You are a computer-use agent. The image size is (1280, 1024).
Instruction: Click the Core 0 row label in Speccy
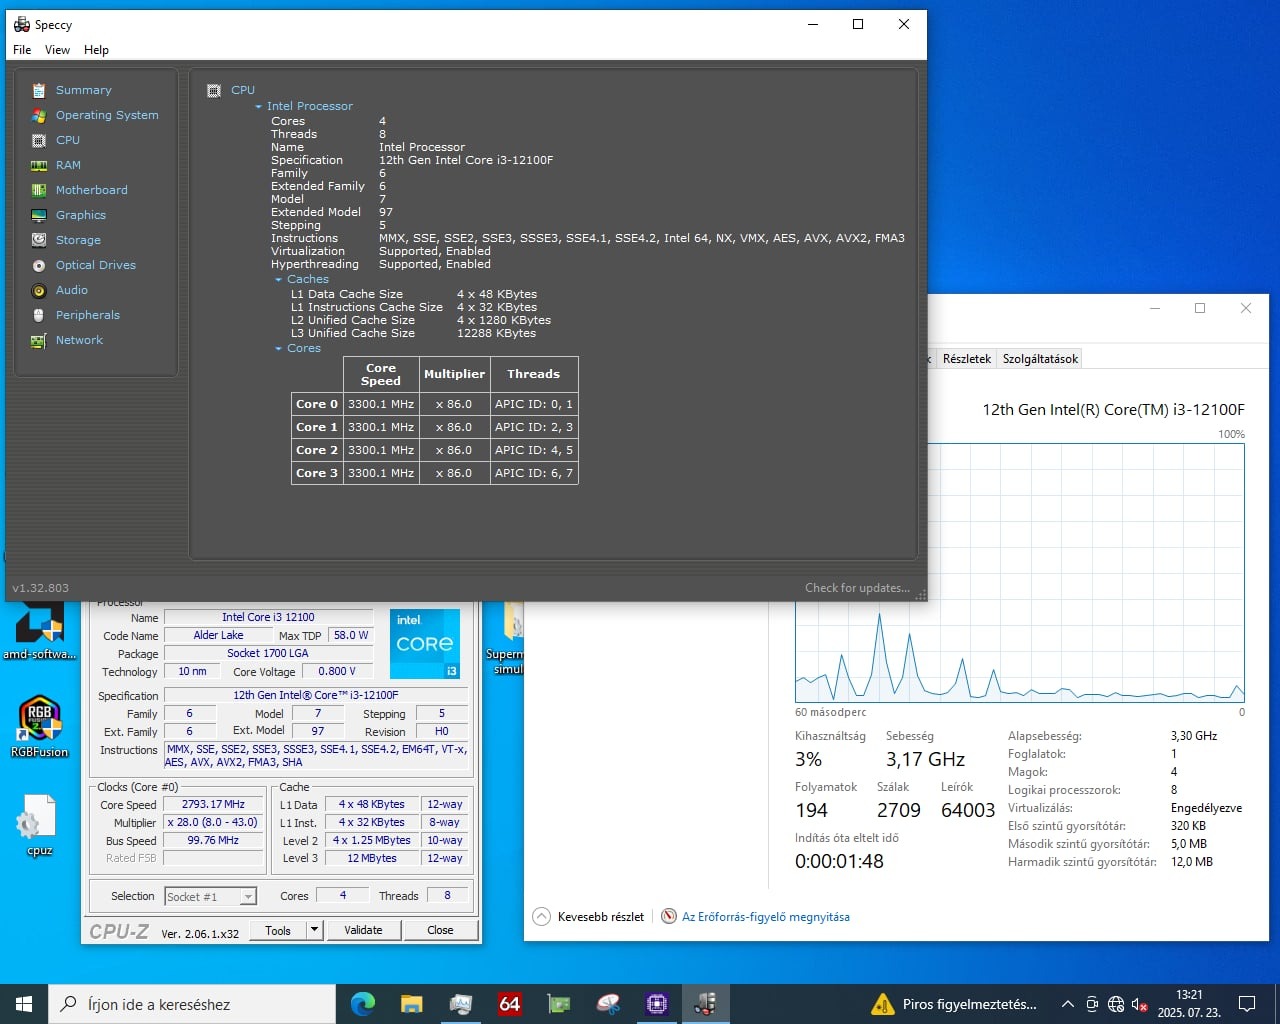tap(317, 404)
